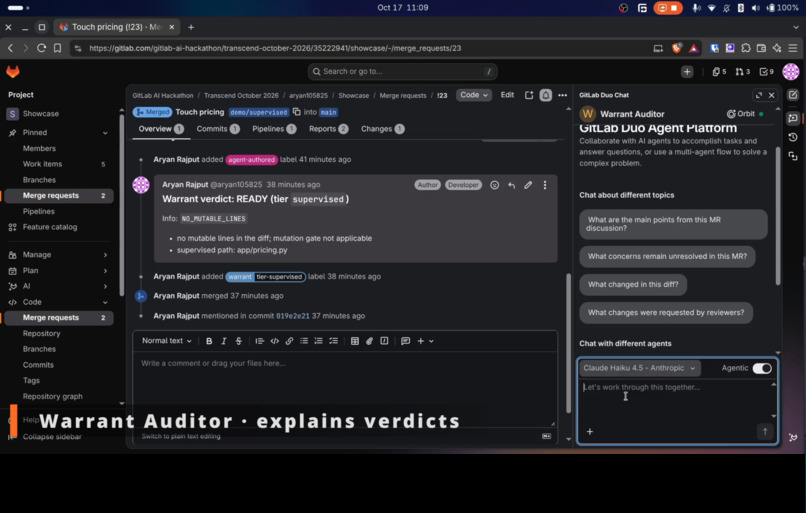Open Duo chat history
806x513 pixels.
pos(793,137)
